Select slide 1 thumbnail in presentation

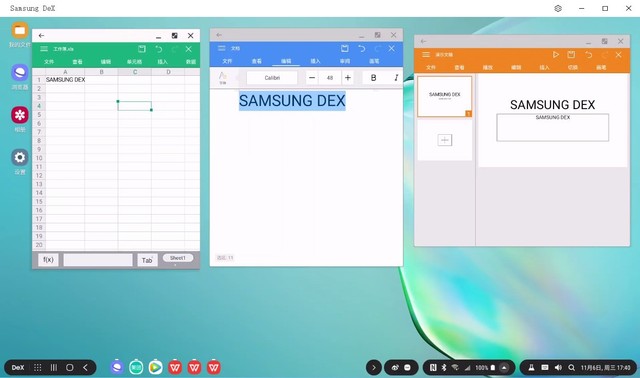click(x=444, y=96)
